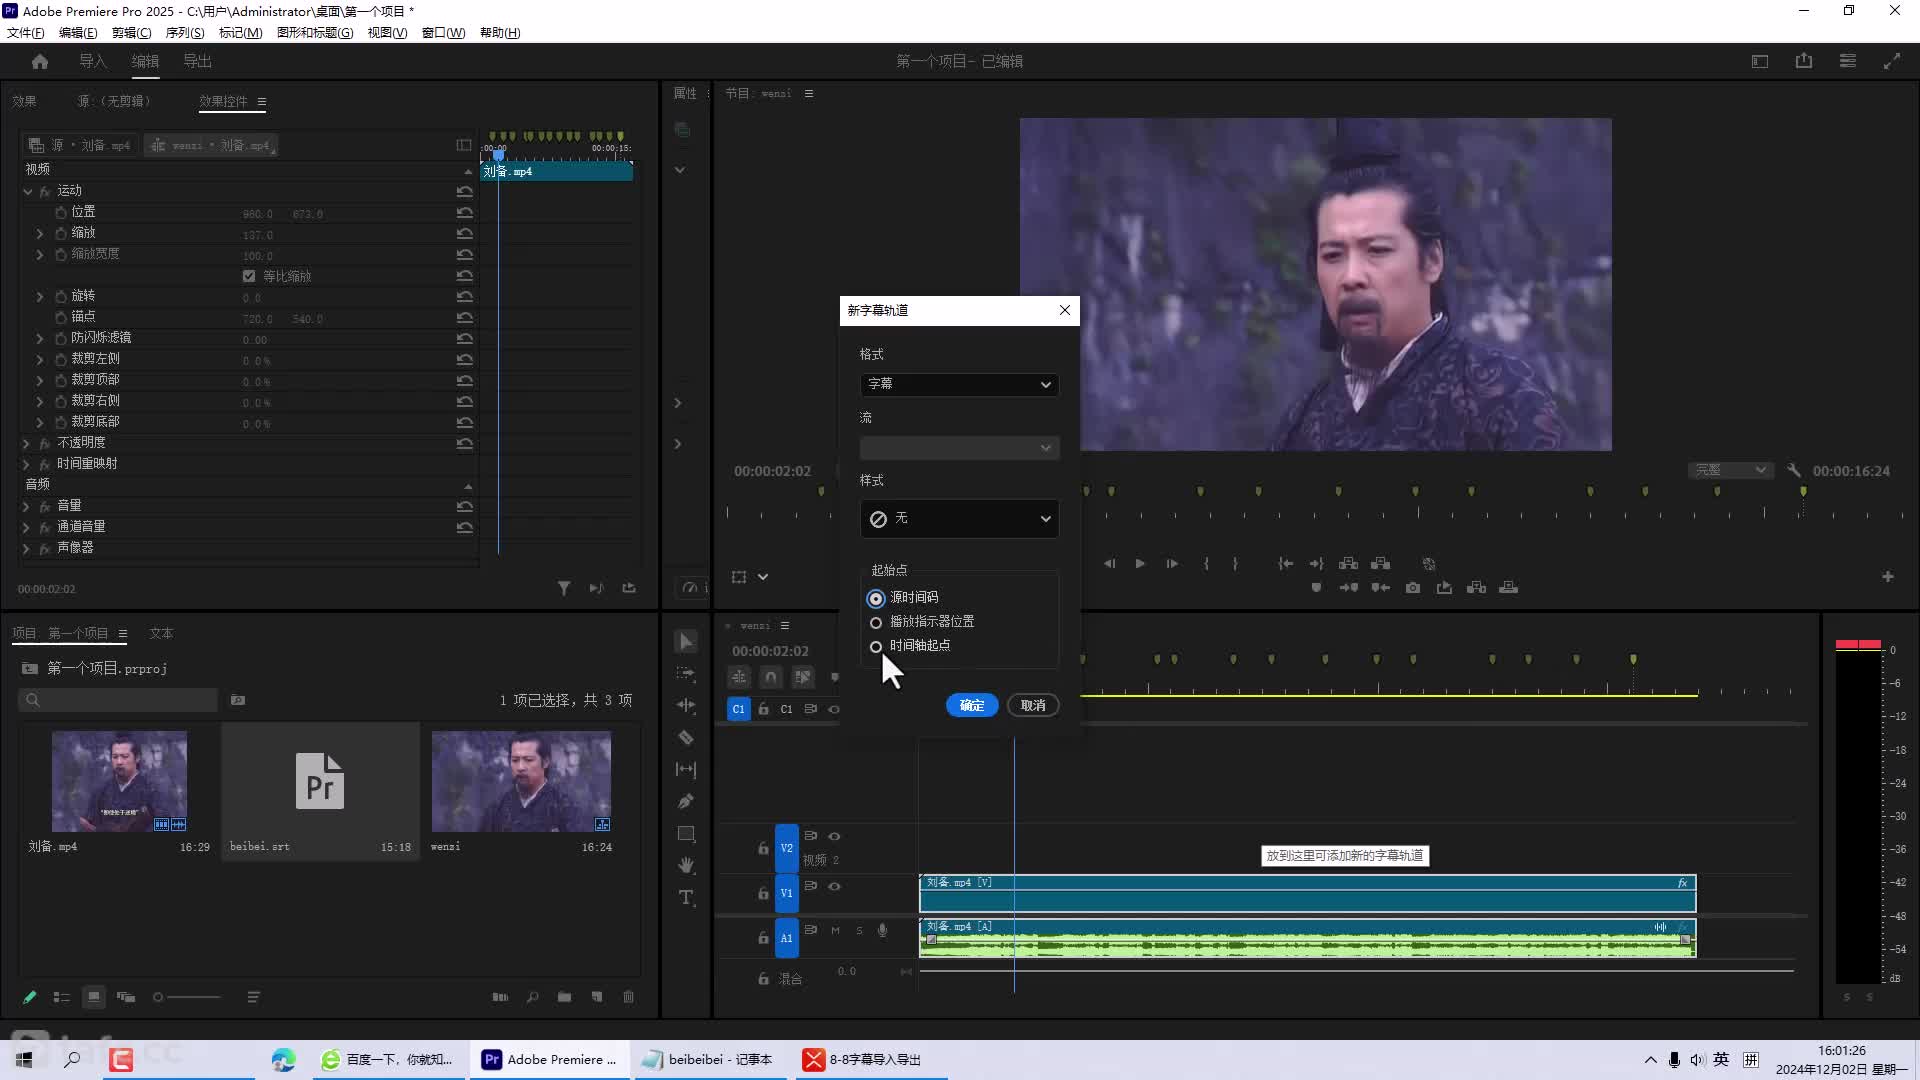Close the 新字幕轨道 dialog
1920x1080 pixels.
click(x=1065, y=310)
